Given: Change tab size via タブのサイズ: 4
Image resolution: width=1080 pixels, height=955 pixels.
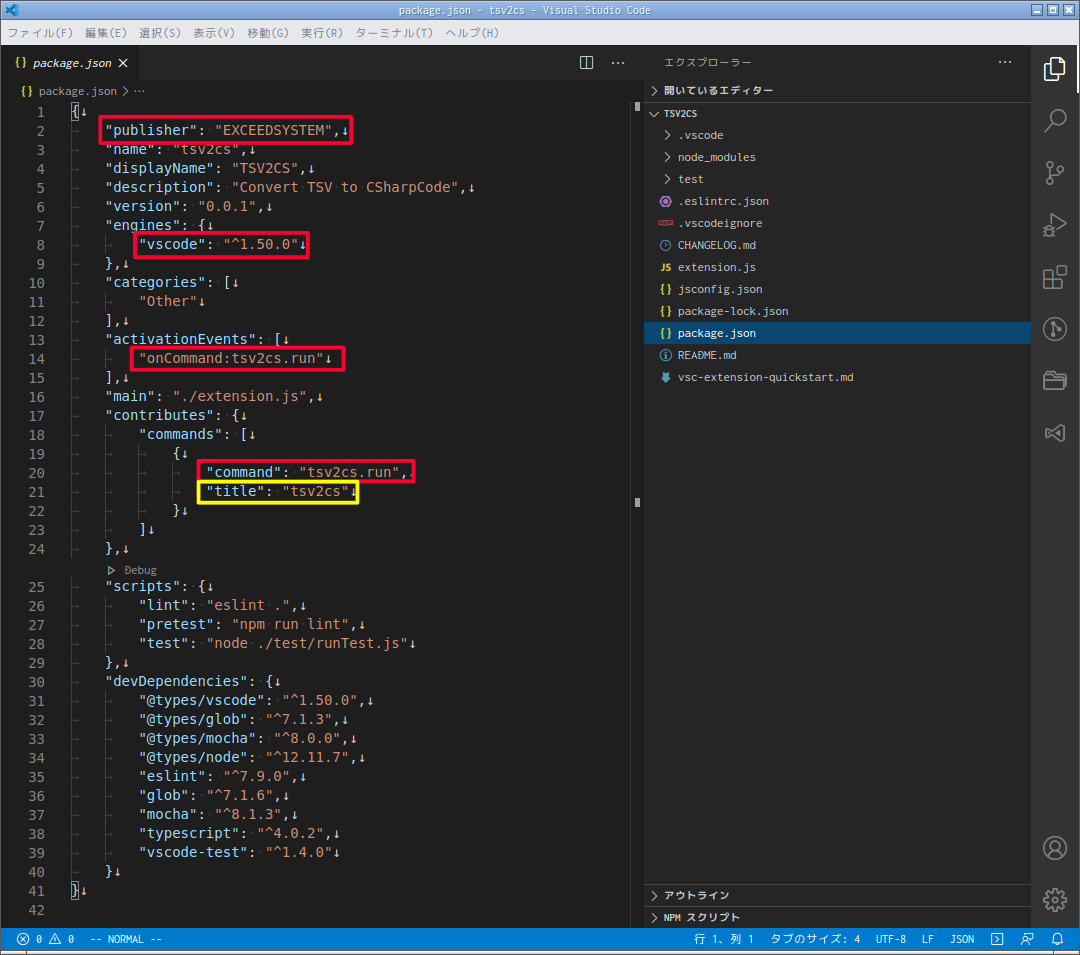Looking at the screenshot, I should click(x=816, y=939).
